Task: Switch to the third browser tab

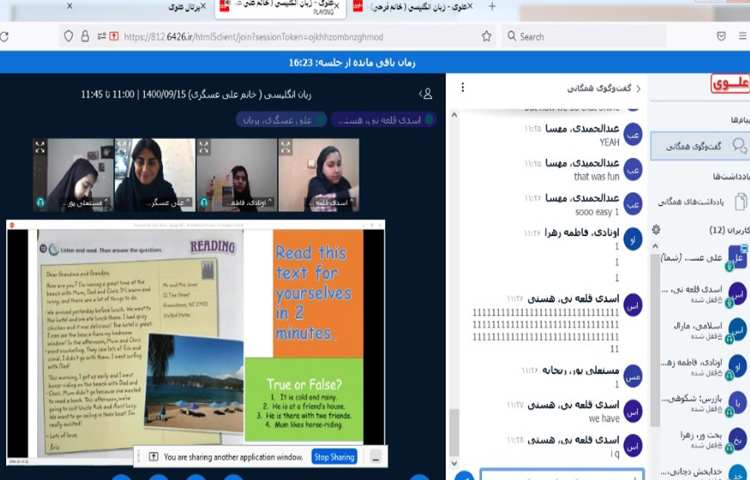Action: (413, 7)
